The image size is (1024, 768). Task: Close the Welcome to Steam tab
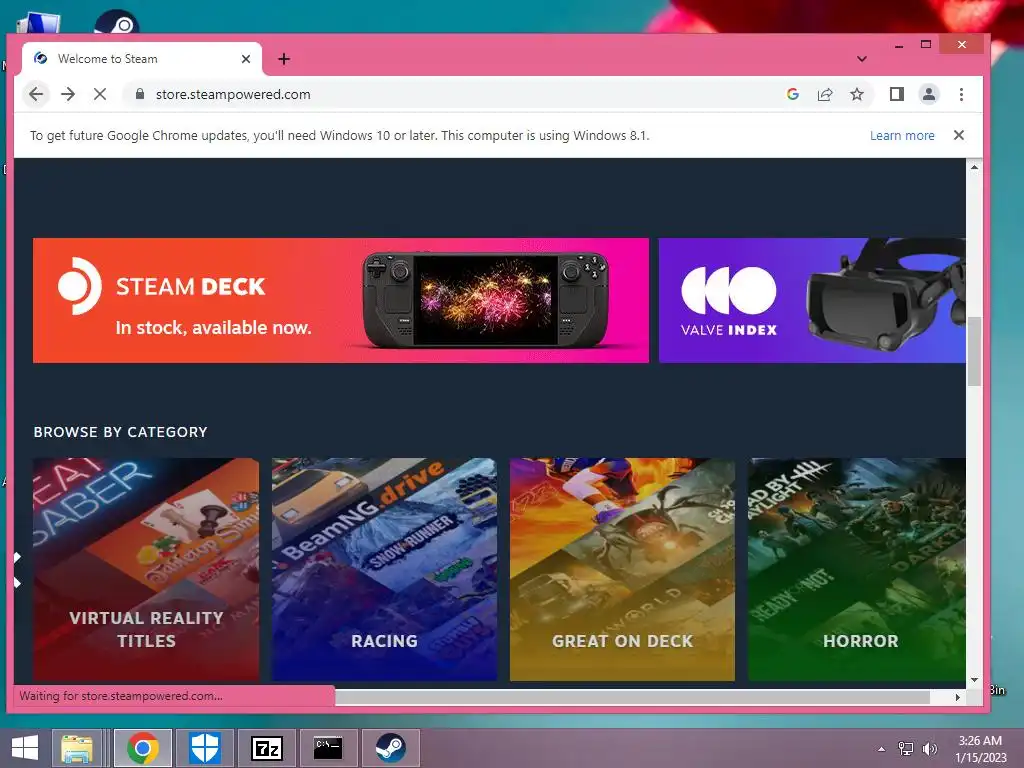tap(246, 59)
